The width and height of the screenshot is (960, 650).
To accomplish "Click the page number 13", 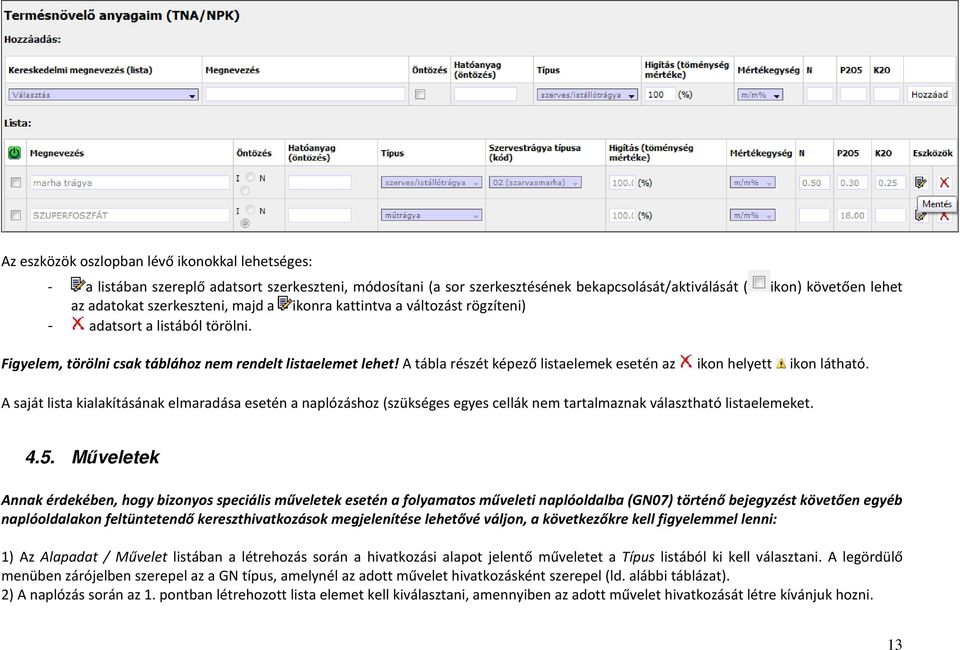I will [x=894, y=643].
